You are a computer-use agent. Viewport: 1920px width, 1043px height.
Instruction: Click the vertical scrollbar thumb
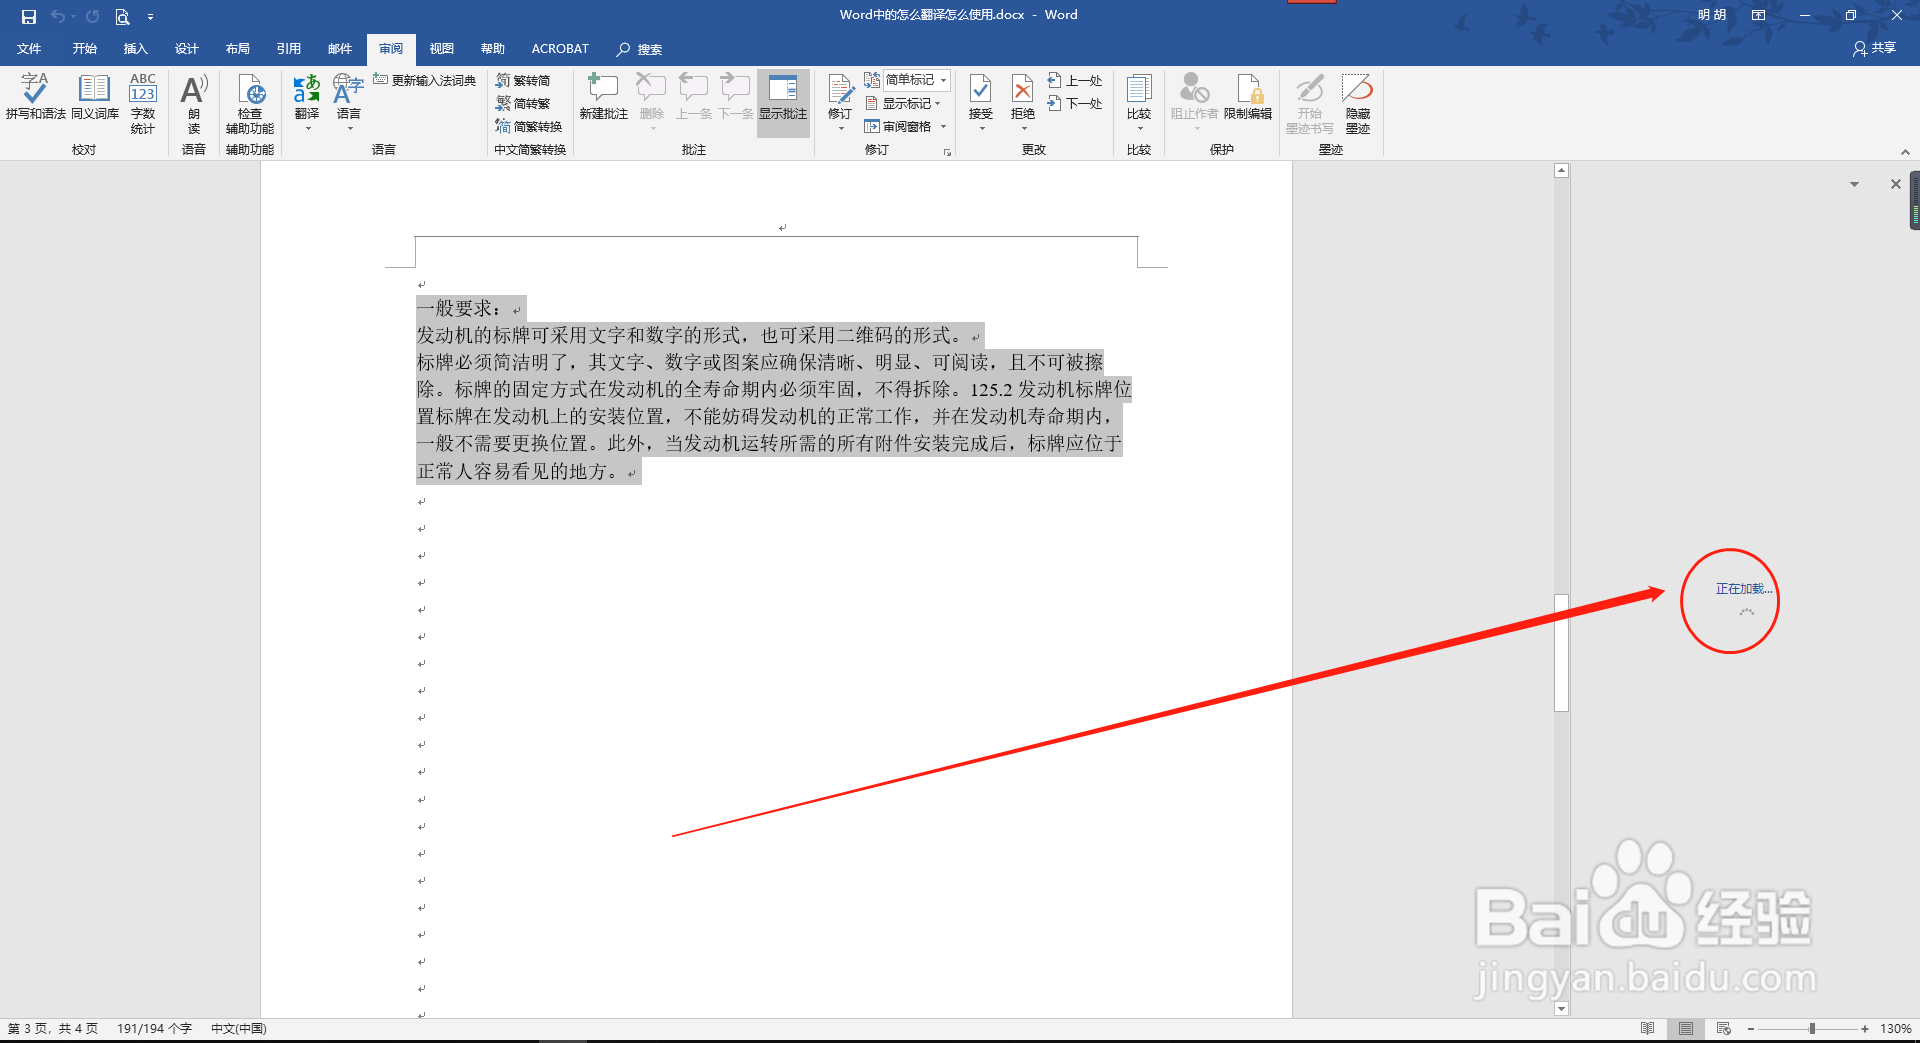coord(1561,653)
